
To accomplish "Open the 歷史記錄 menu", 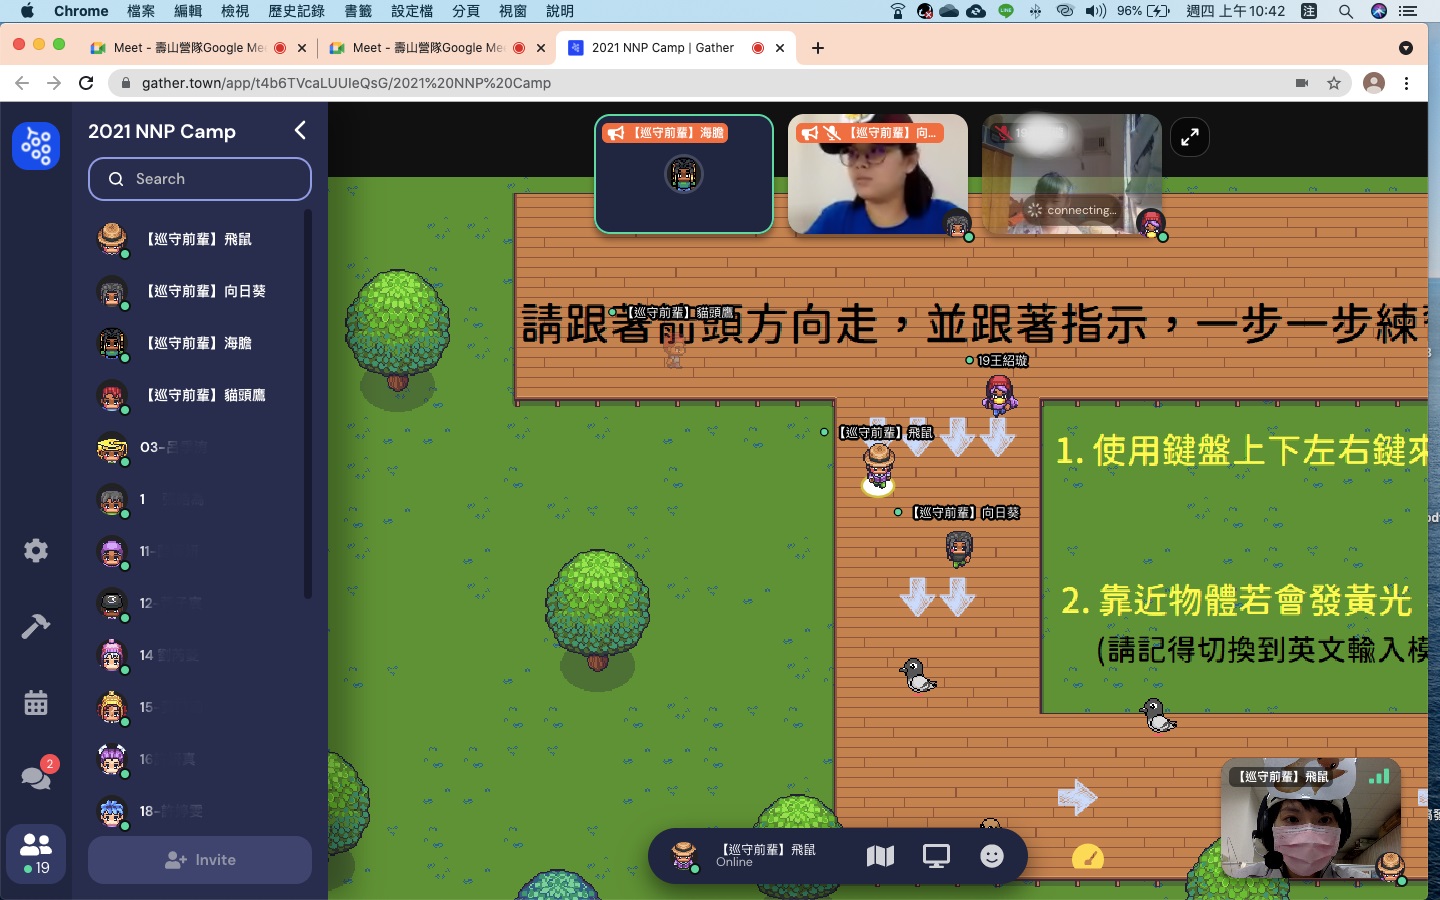I will click(297, 11).
